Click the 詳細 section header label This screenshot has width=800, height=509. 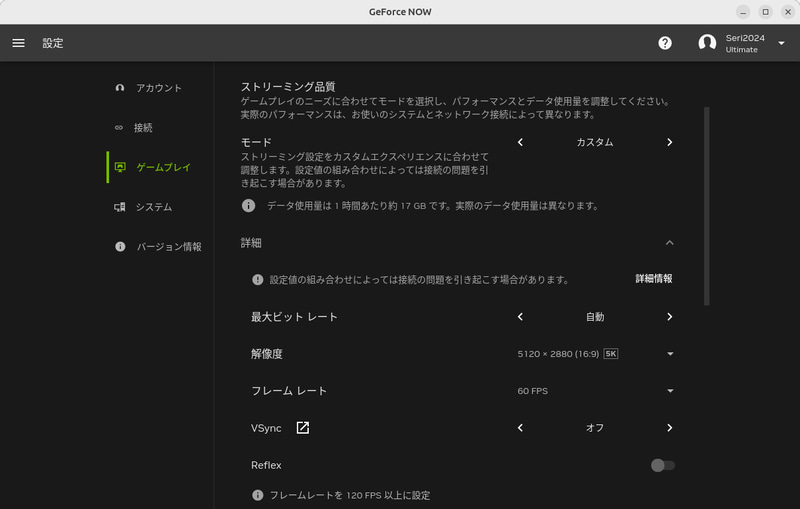click(251, 243)
